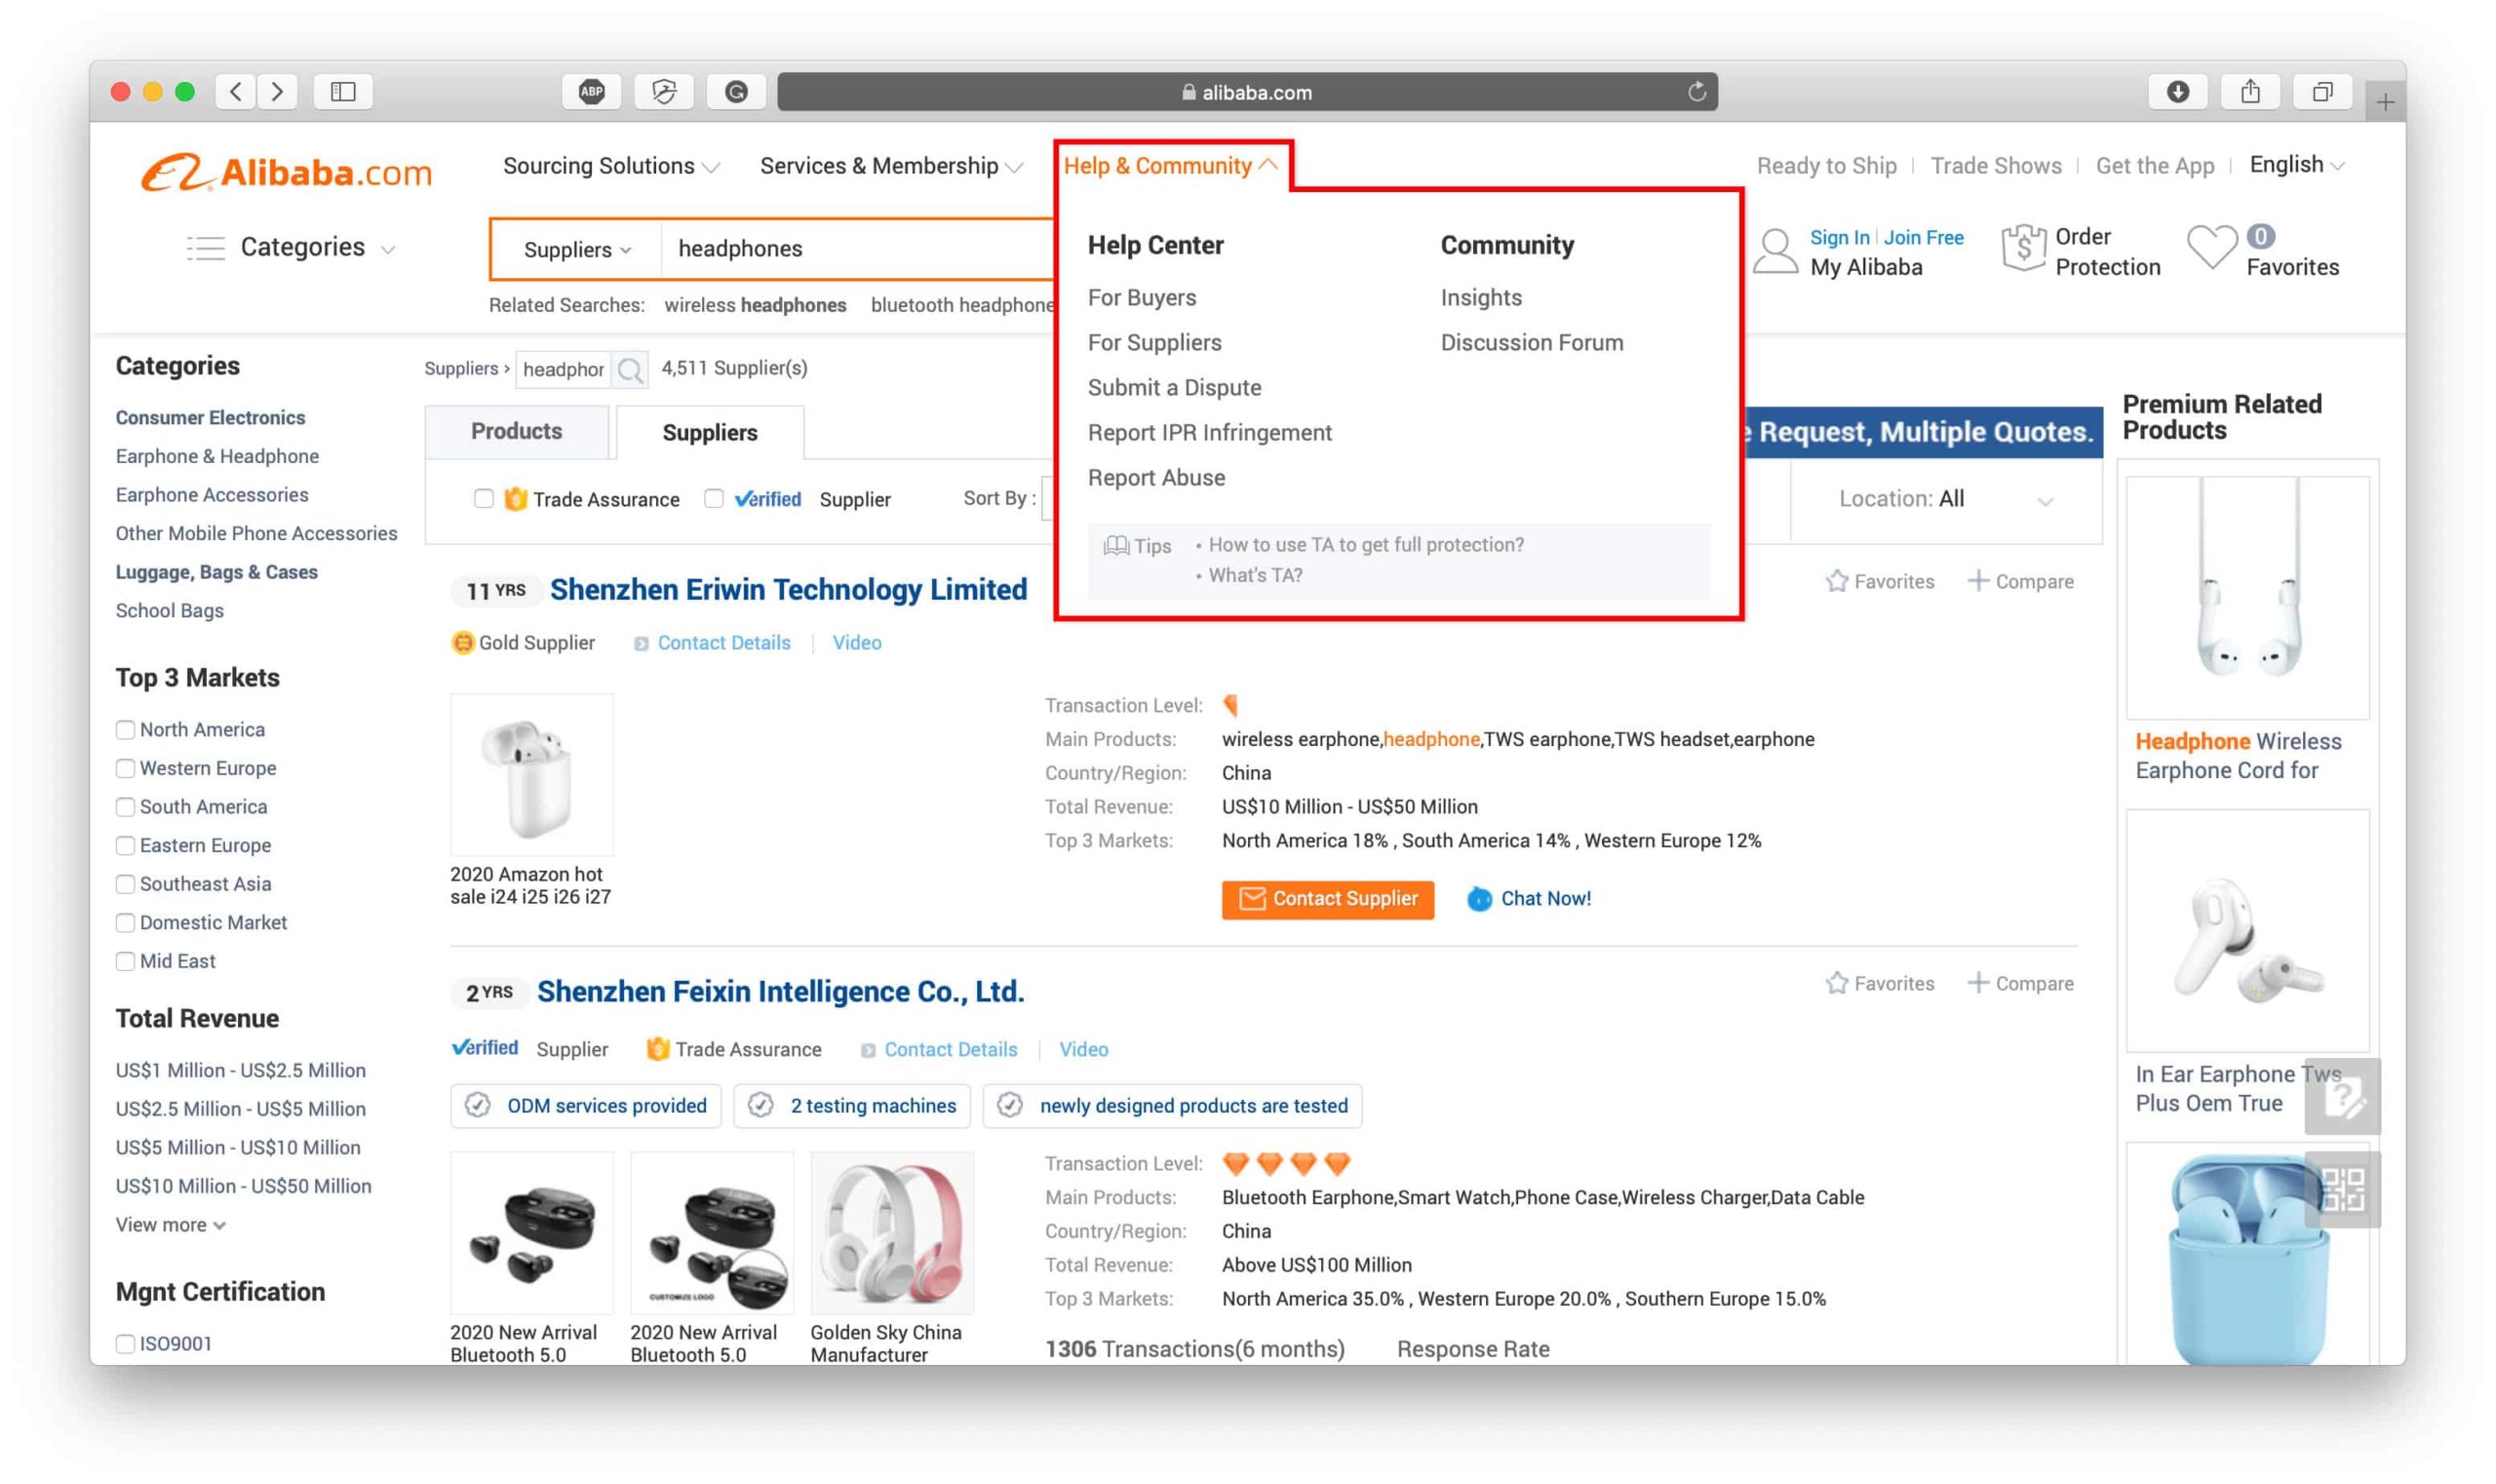Open the Discussion Forum community link
The height and width of the screenshot is (1484, 2496).
(x=1532, y=343)
